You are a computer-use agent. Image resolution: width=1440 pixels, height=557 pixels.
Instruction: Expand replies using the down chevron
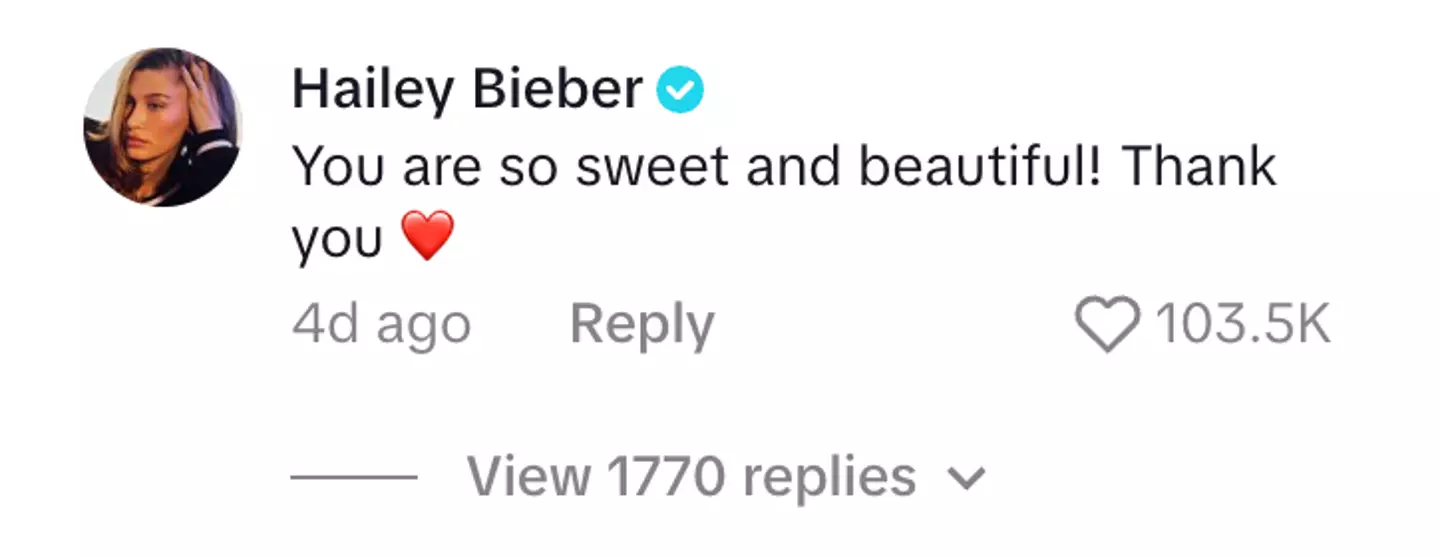966,479
